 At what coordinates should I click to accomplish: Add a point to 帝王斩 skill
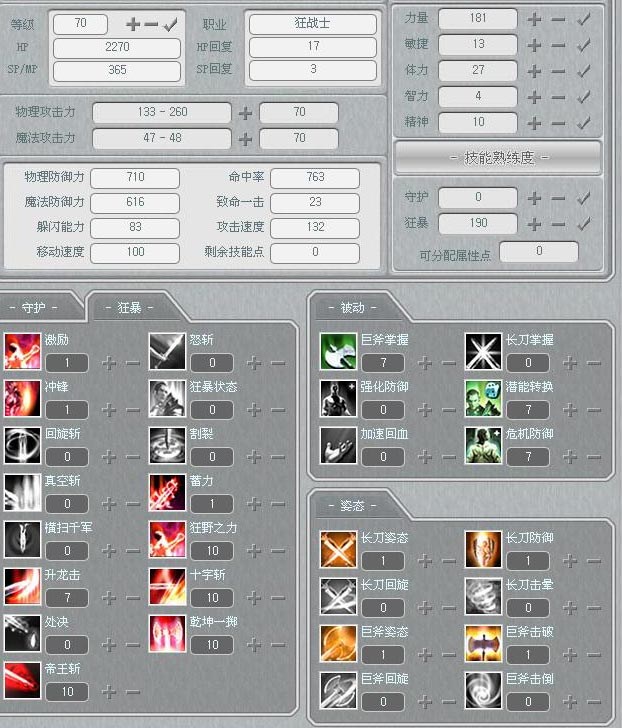click(109, 692)
